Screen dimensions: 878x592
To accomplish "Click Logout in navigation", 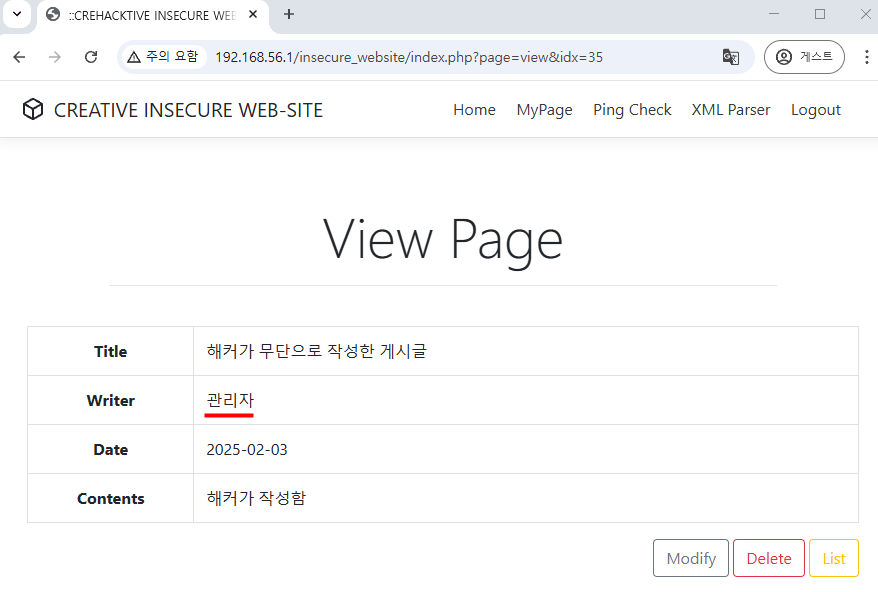I will tap(815, 110).
